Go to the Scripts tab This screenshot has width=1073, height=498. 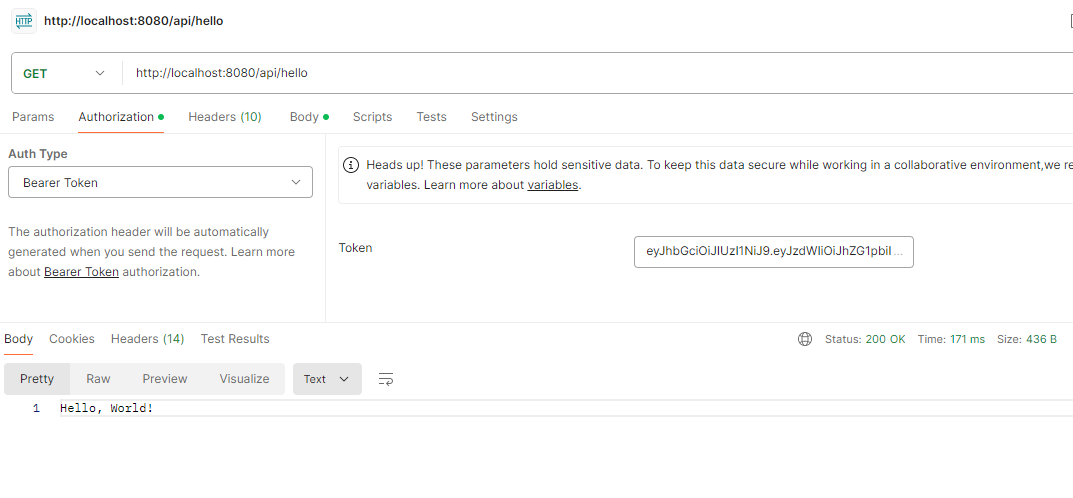pyautogui.click(x=372, y=117)
